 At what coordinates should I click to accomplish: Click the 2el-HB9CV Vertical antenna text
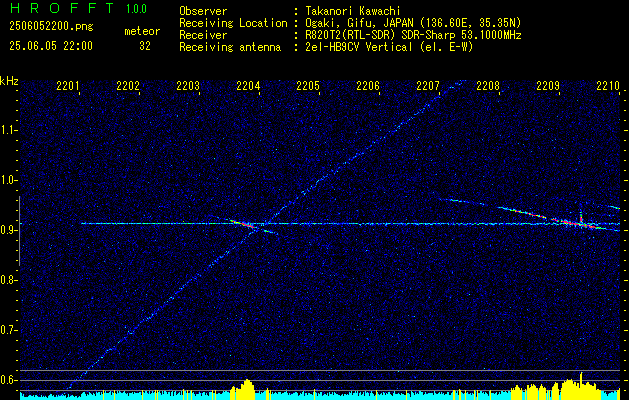389,47
